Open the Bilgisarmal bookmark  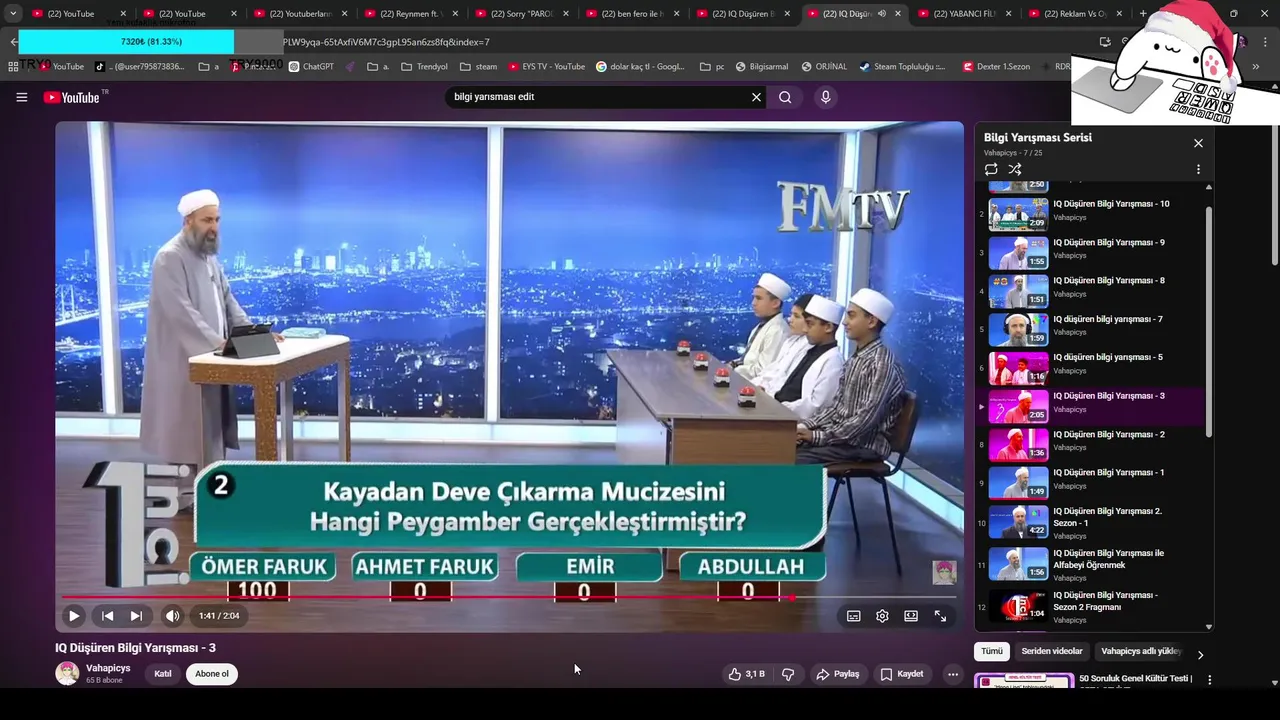(x=761, y=66)
